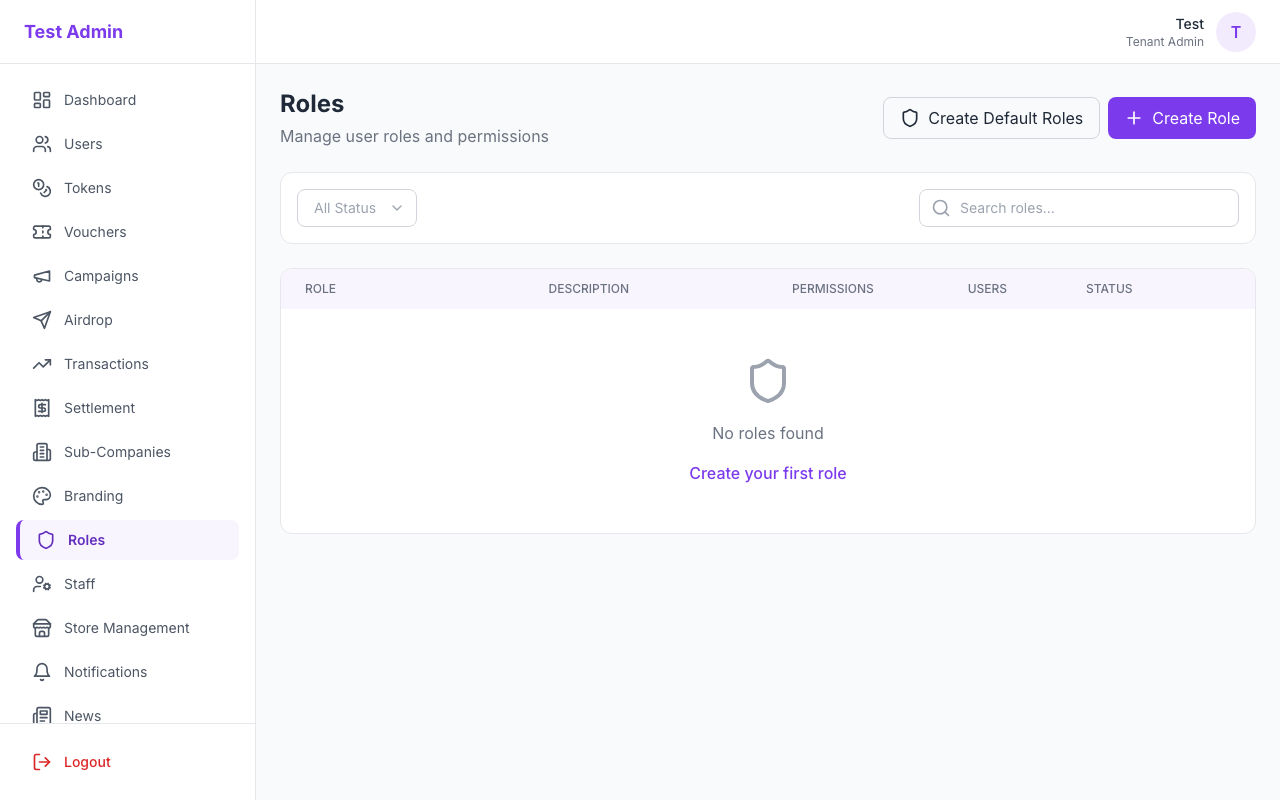Click the Settlement dollar receipt icon
The height and width of the screenshot is (800, 1280).
point(42,408)
